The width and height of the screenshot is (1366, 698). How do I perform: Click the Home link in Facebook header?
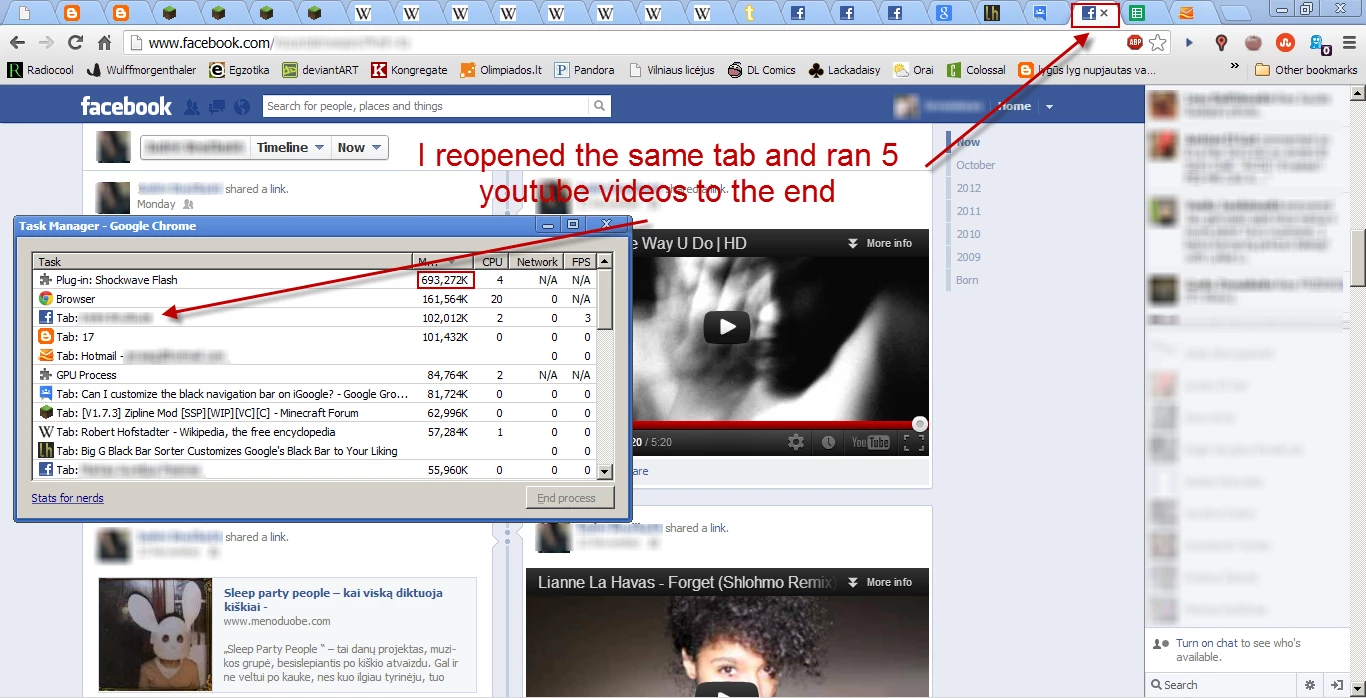pyautogui.click(x=1015, y=106)
